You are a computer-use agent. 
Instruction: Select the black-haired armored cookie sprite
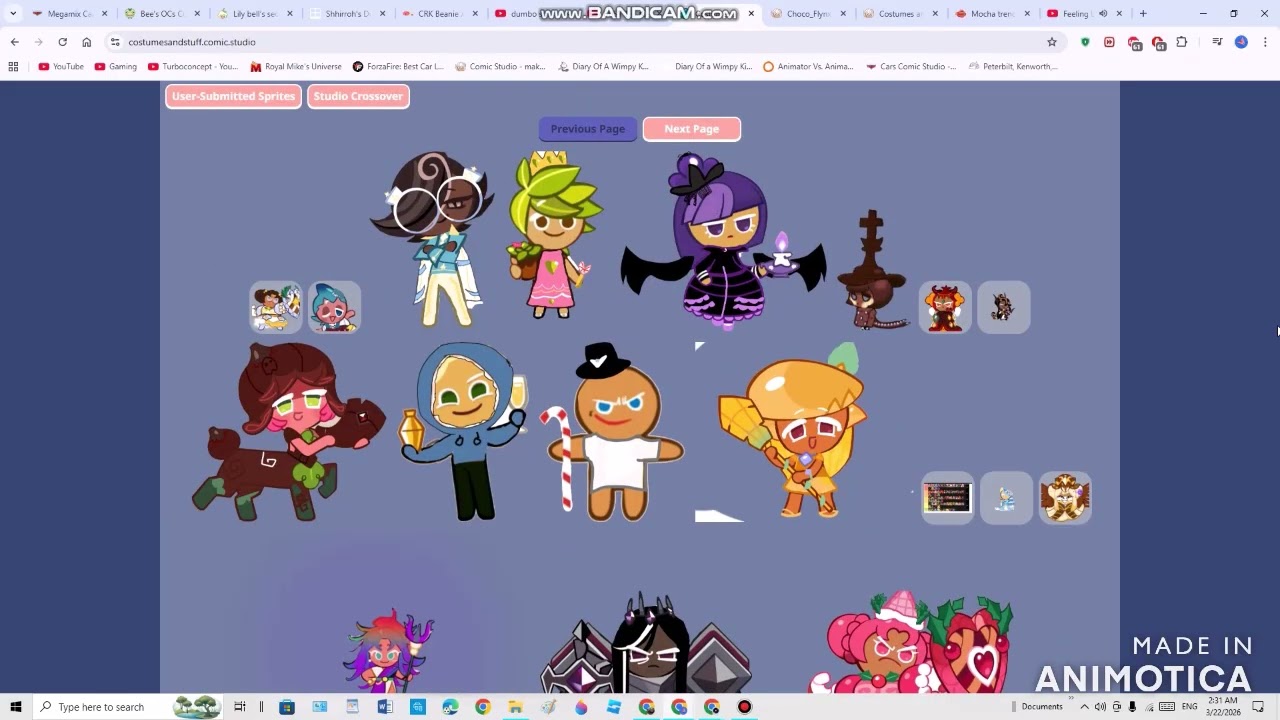tap(645, 645)
